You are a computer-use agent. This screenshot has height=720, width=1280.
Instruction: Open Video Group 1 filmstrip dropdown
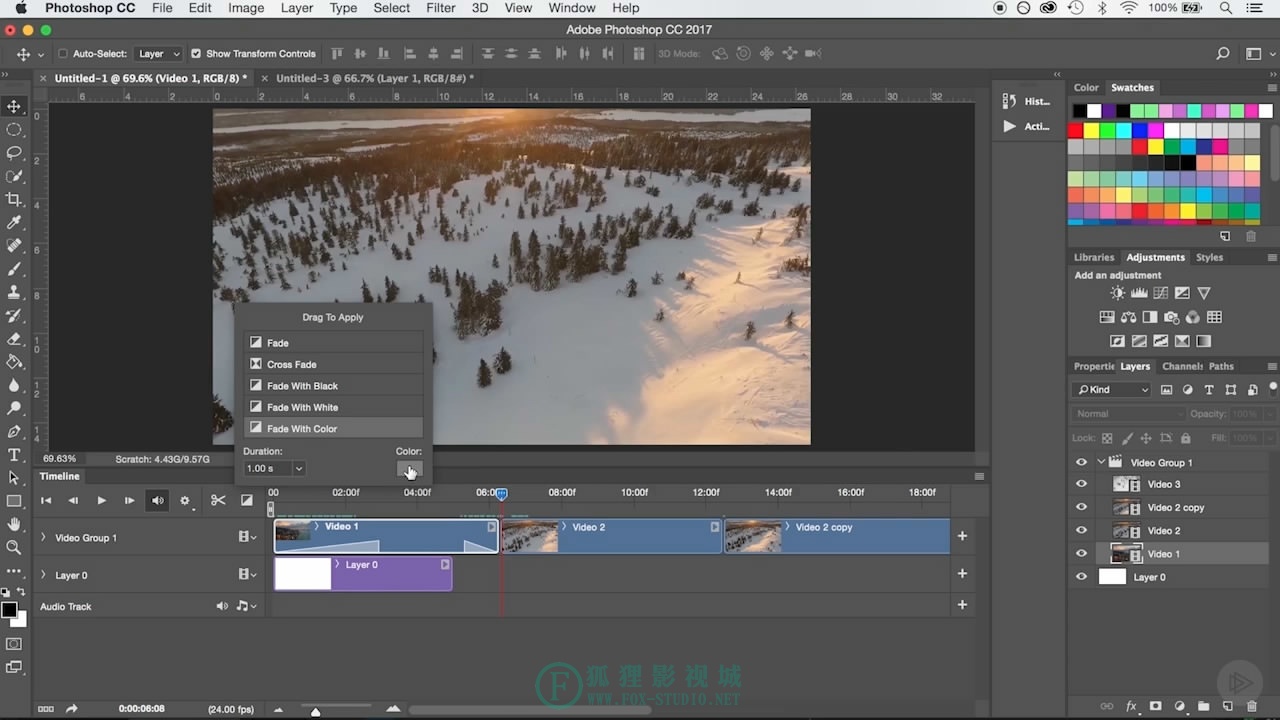click(247, 537)
